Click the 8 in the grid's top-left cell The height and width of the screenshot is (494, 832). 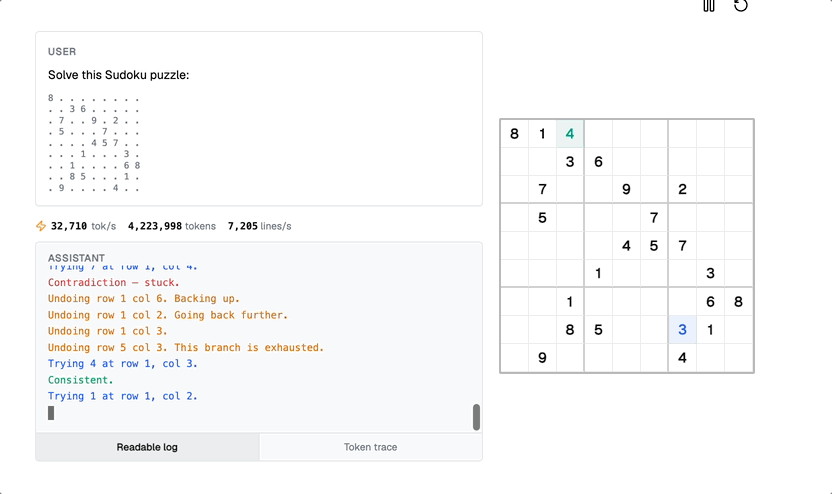pos(514,134)
